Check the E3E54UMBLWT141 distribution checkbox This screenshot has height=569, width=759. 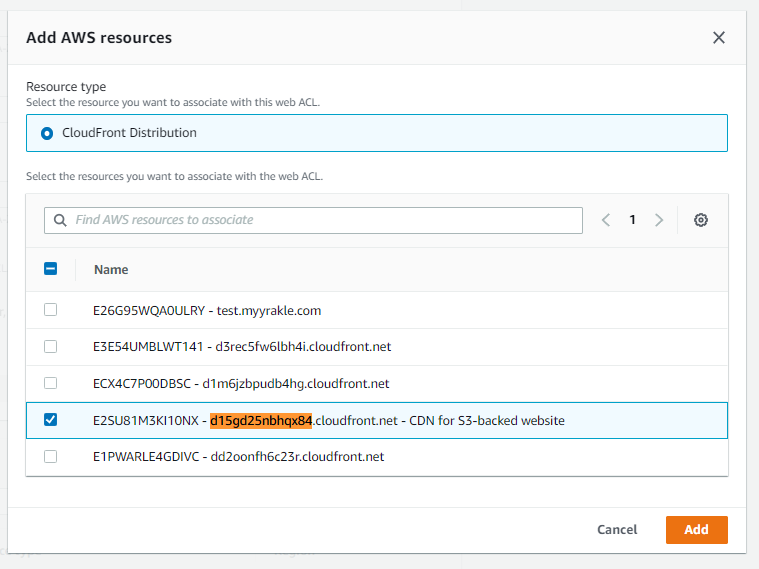(x=51, y=347)
